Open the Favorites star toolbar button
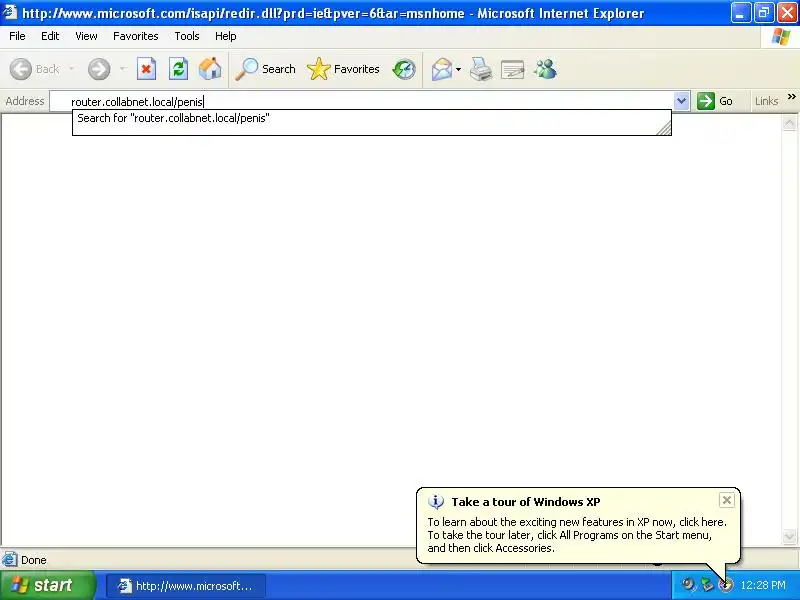Screen dimensions: 800x600 [343, 69]
